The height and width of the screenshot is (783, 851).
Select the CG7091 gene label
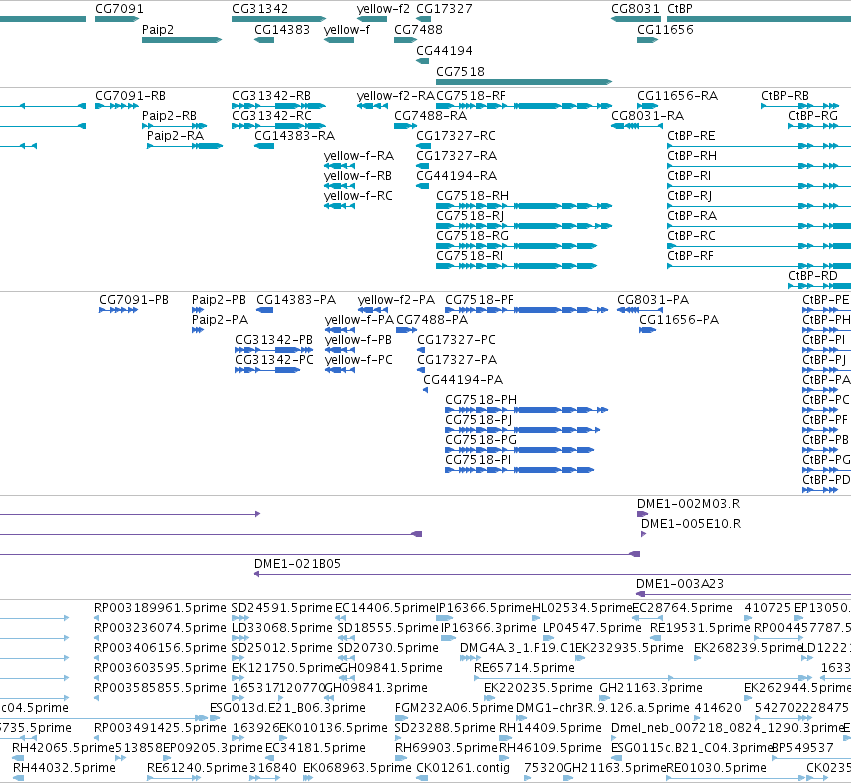[x=119, y=9]
